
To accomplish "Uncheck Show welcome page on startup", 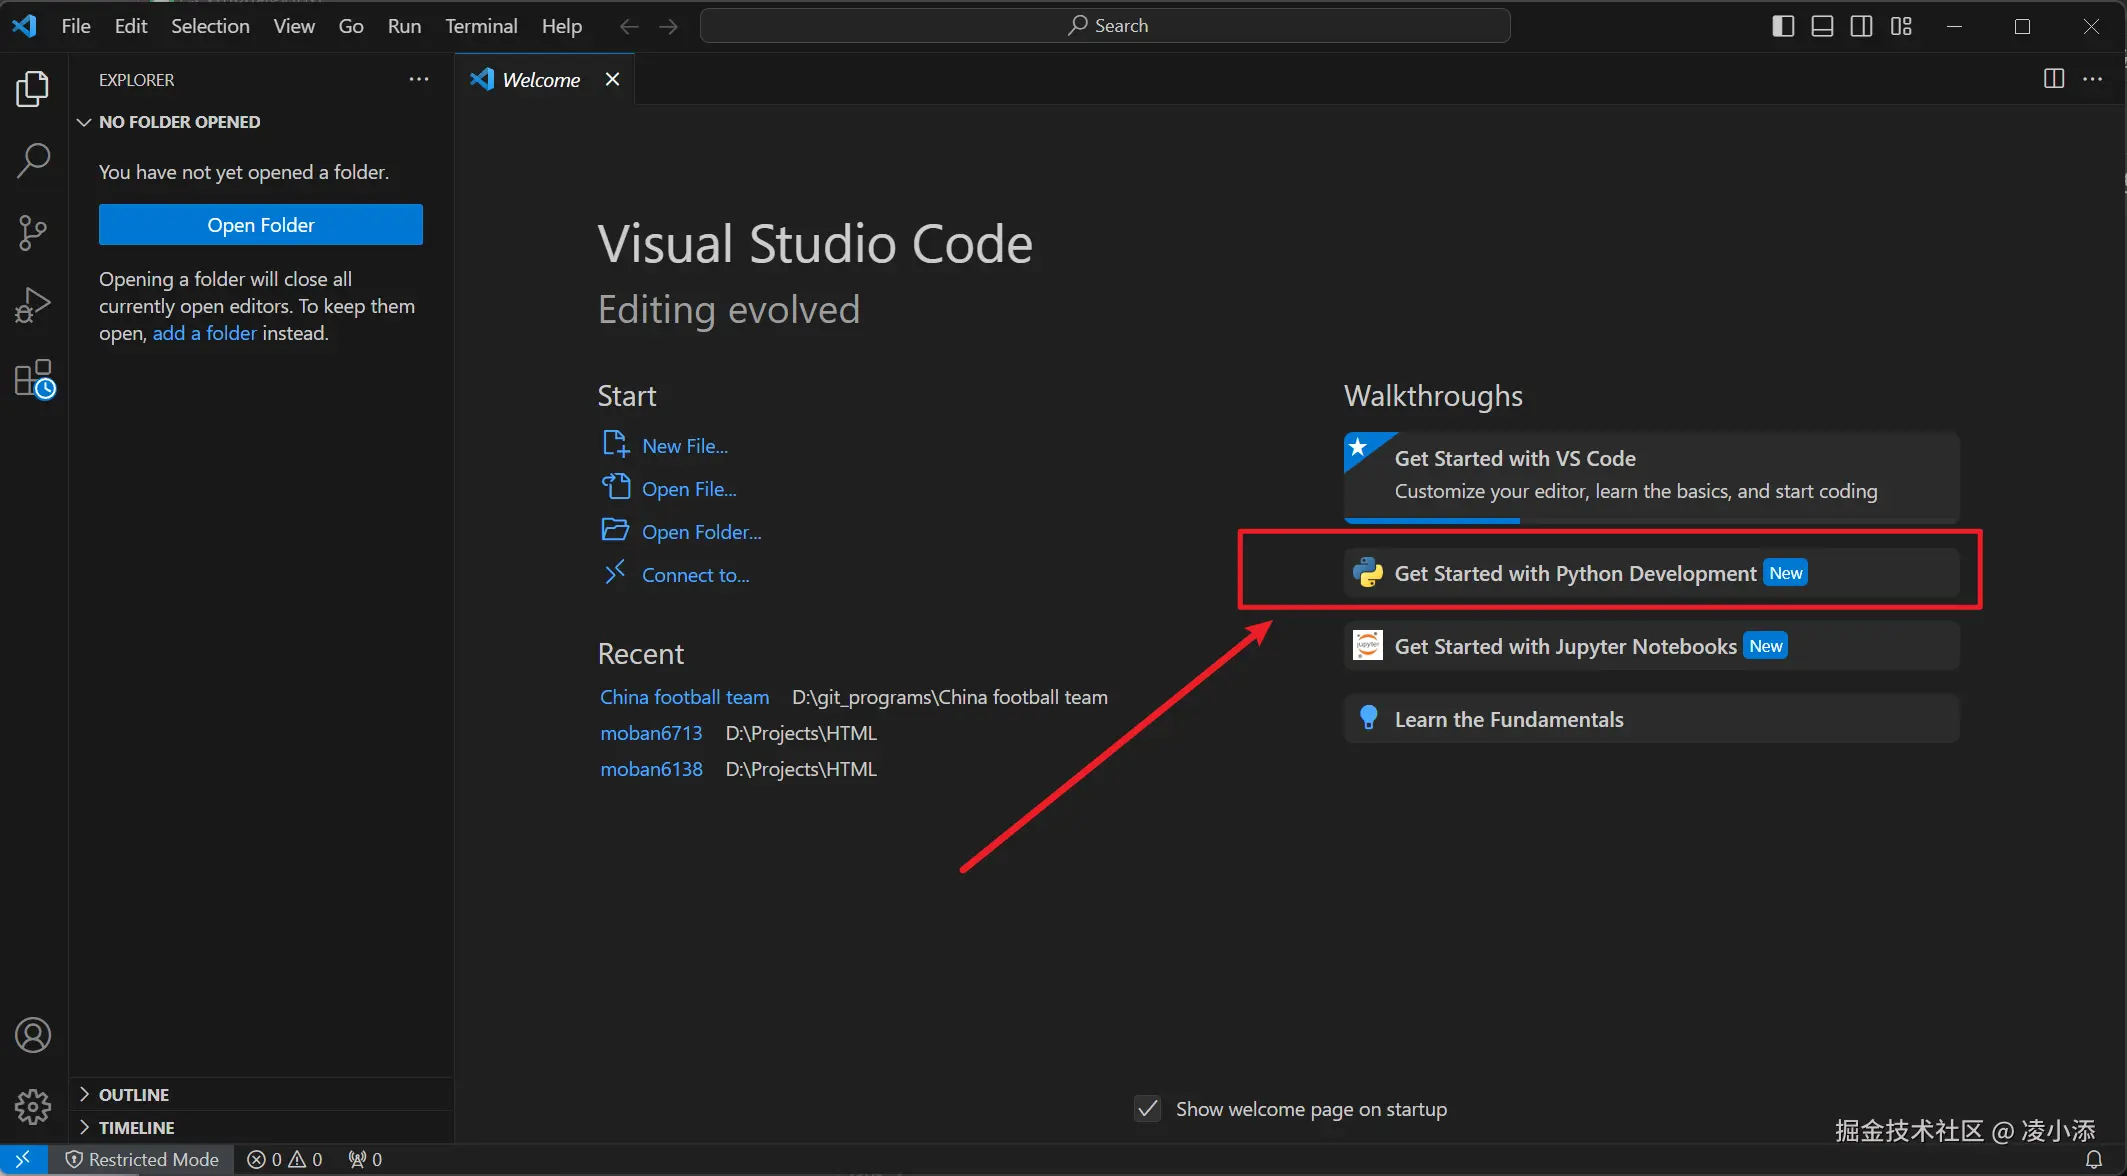I will coord(1148,1109).
